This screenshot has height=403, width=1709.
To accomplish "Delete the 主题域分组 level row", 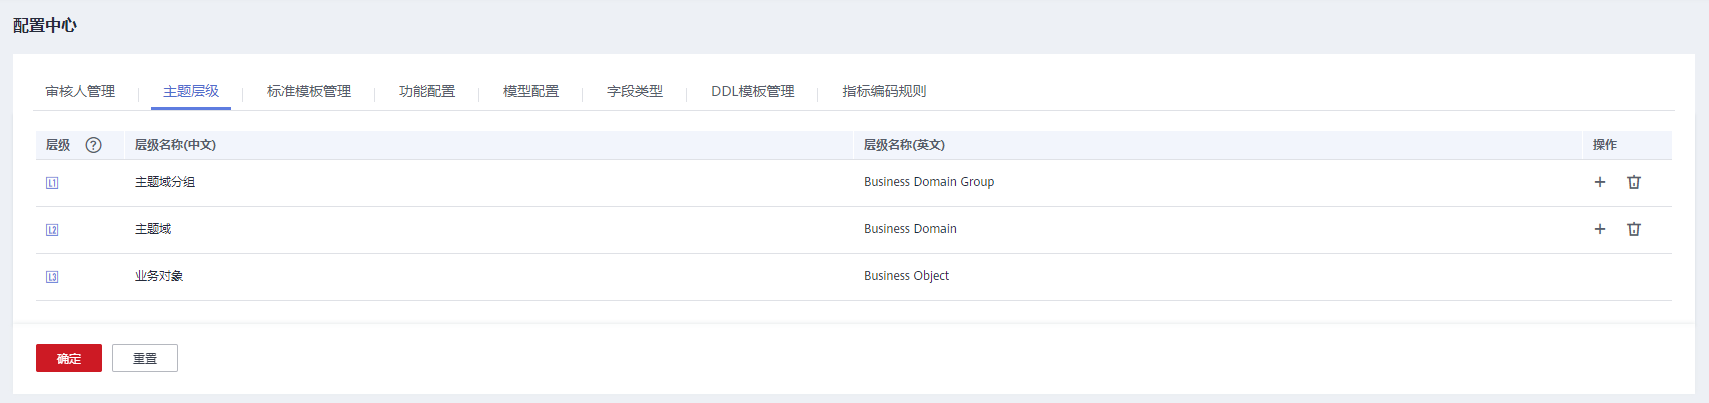I will click(x=1633, y=182).
